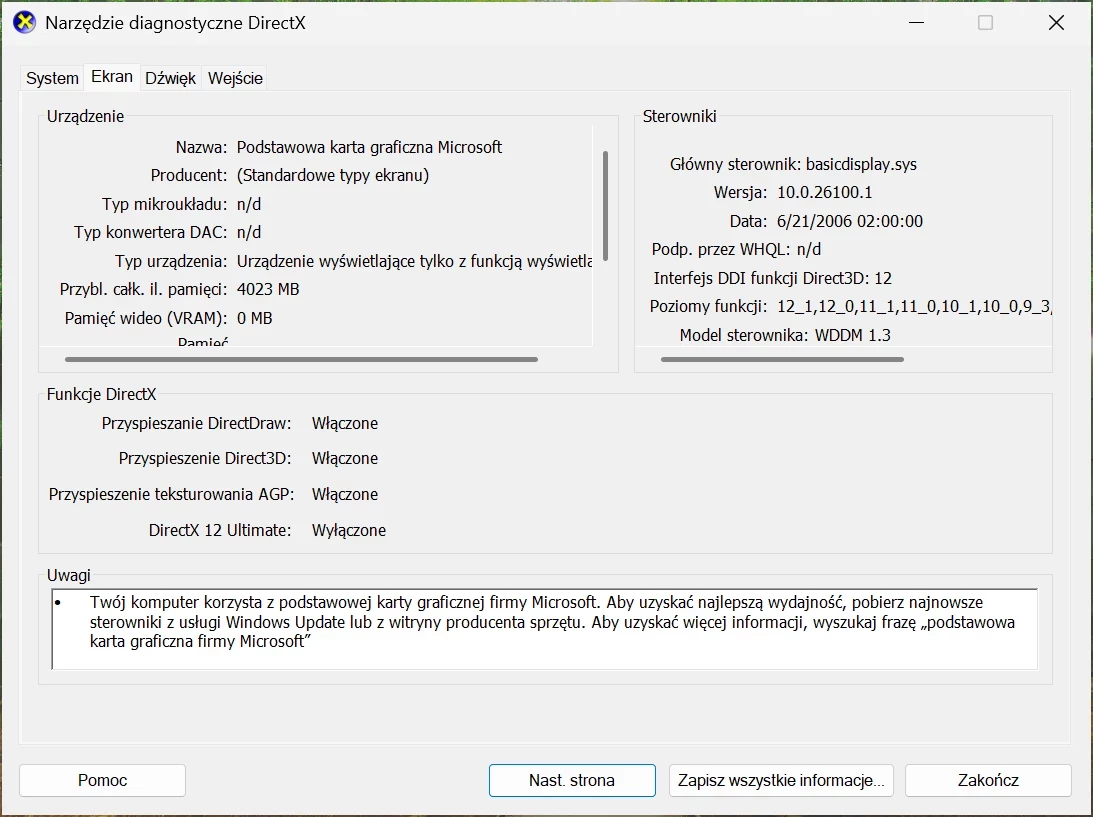This screenshot has height=817, width=1093.
Task: Click Zapisz wszystkie informacje button
Action: (780, 780)
